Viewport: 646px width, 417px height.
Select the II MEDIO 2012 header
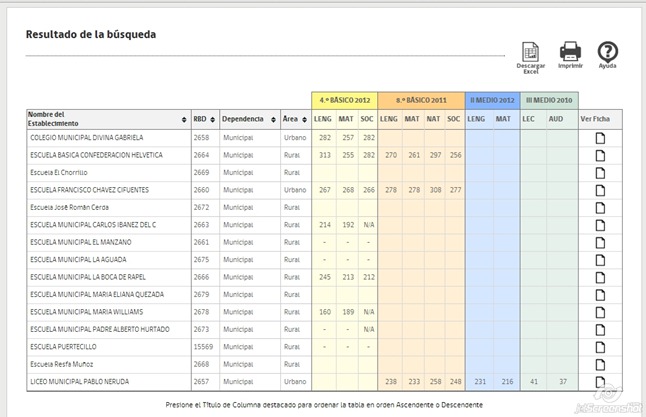tap(492, 101)
